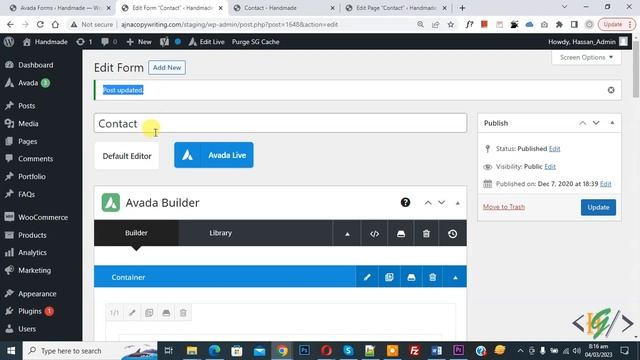Open the Avada sidebar menu
Viewport: 640px width, 360px height.
[28, 83]
